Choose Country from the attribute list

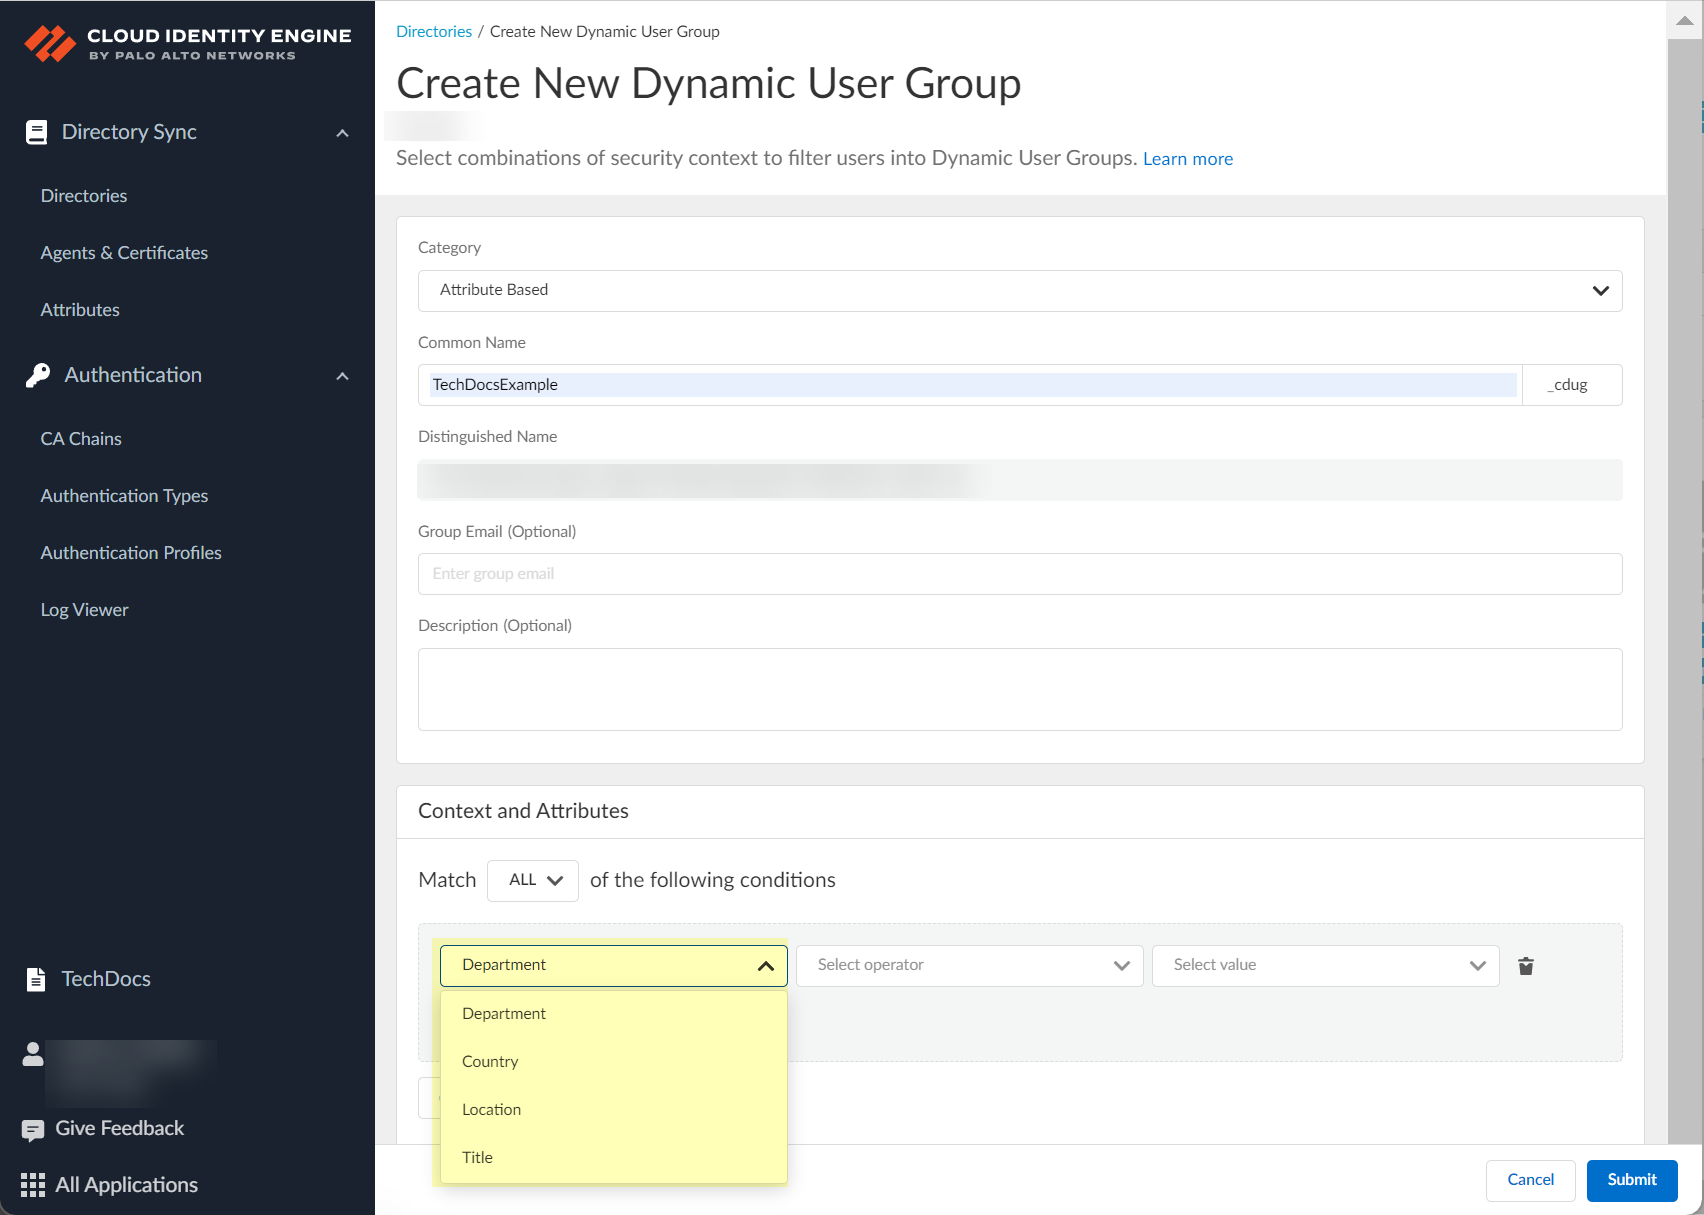coord(490,1062)
